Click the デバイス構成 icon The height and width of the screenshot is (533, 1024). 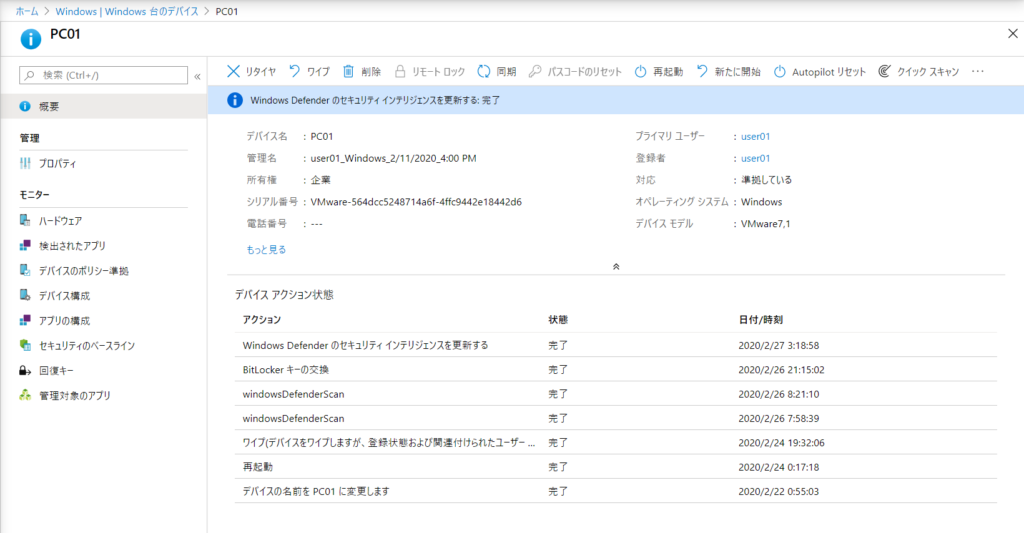point(25,295)
